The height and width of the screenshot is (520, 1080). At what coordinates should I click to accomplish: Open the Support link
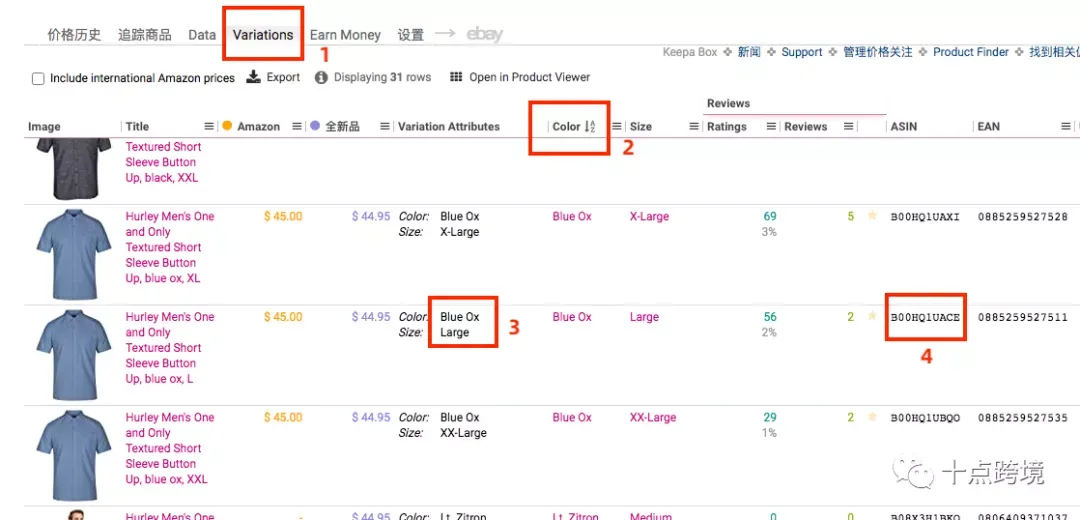(x=802, y=52)
